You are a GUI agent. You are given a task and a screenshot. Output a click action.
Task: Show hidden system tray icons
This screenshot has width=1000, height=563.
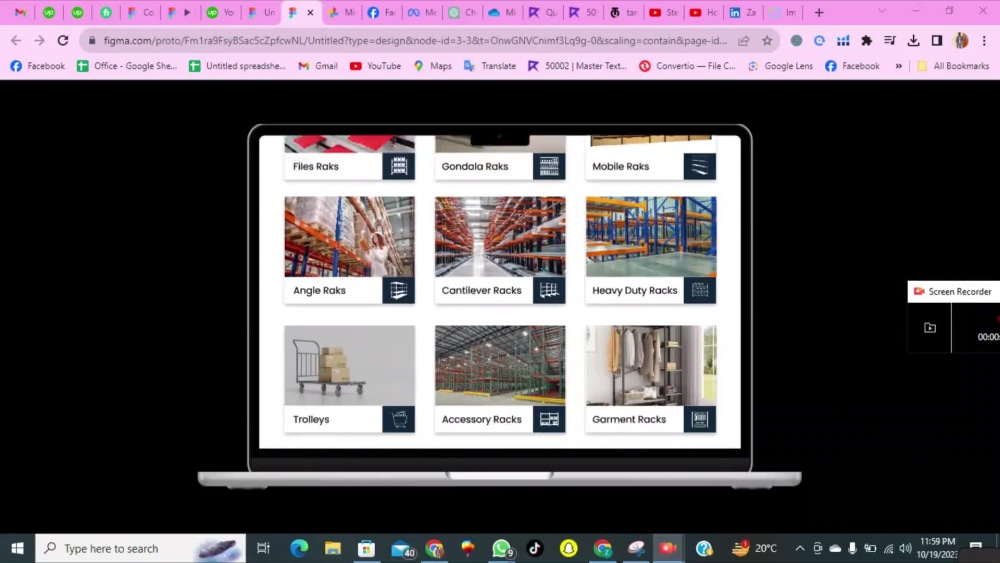800,548
